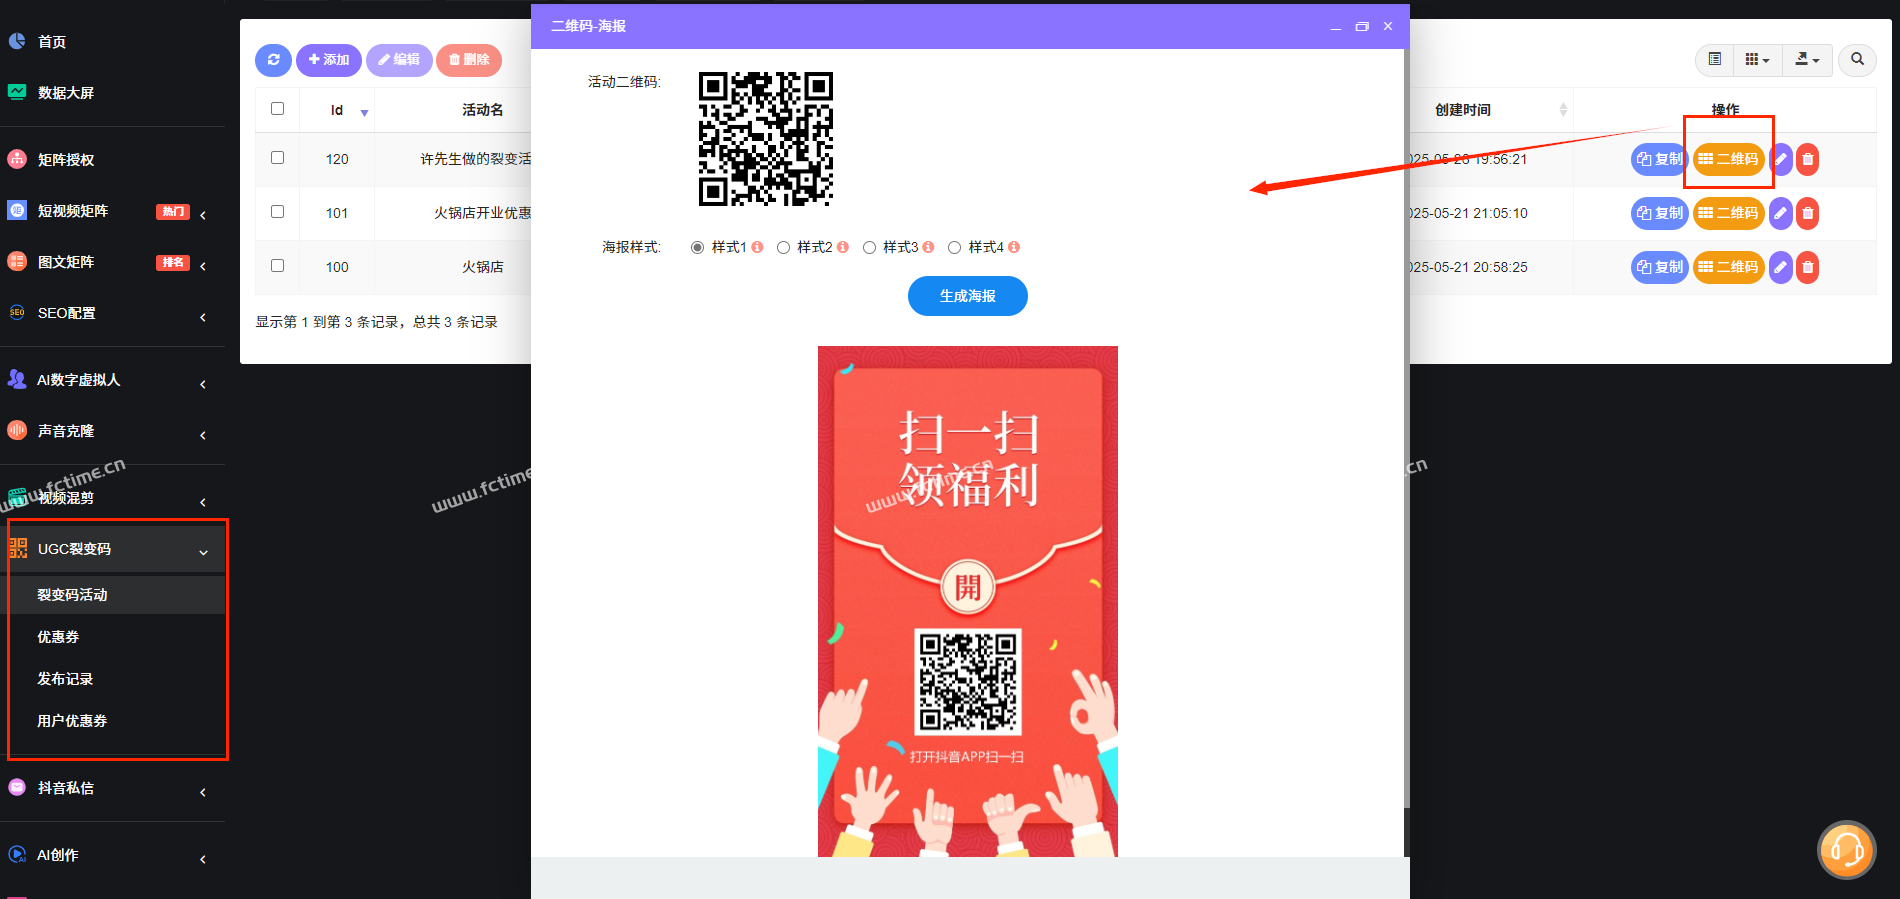Click 二维码 button for row 100
1900x899 pixels.
[1728, 267]
